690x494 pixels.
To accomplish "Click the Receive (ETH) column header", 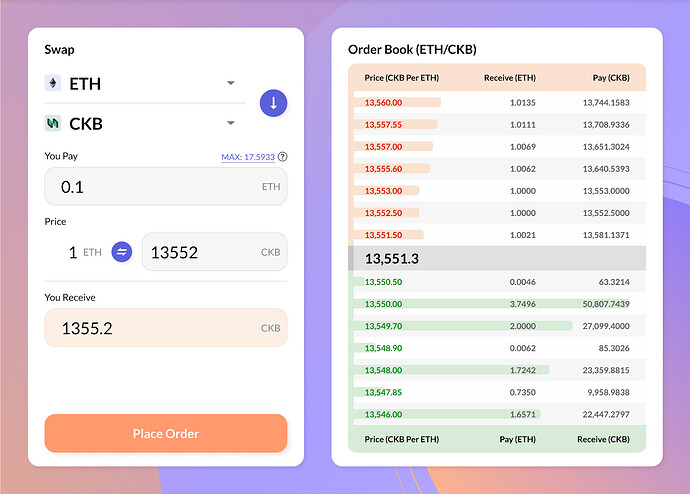I will click(510, 78).
